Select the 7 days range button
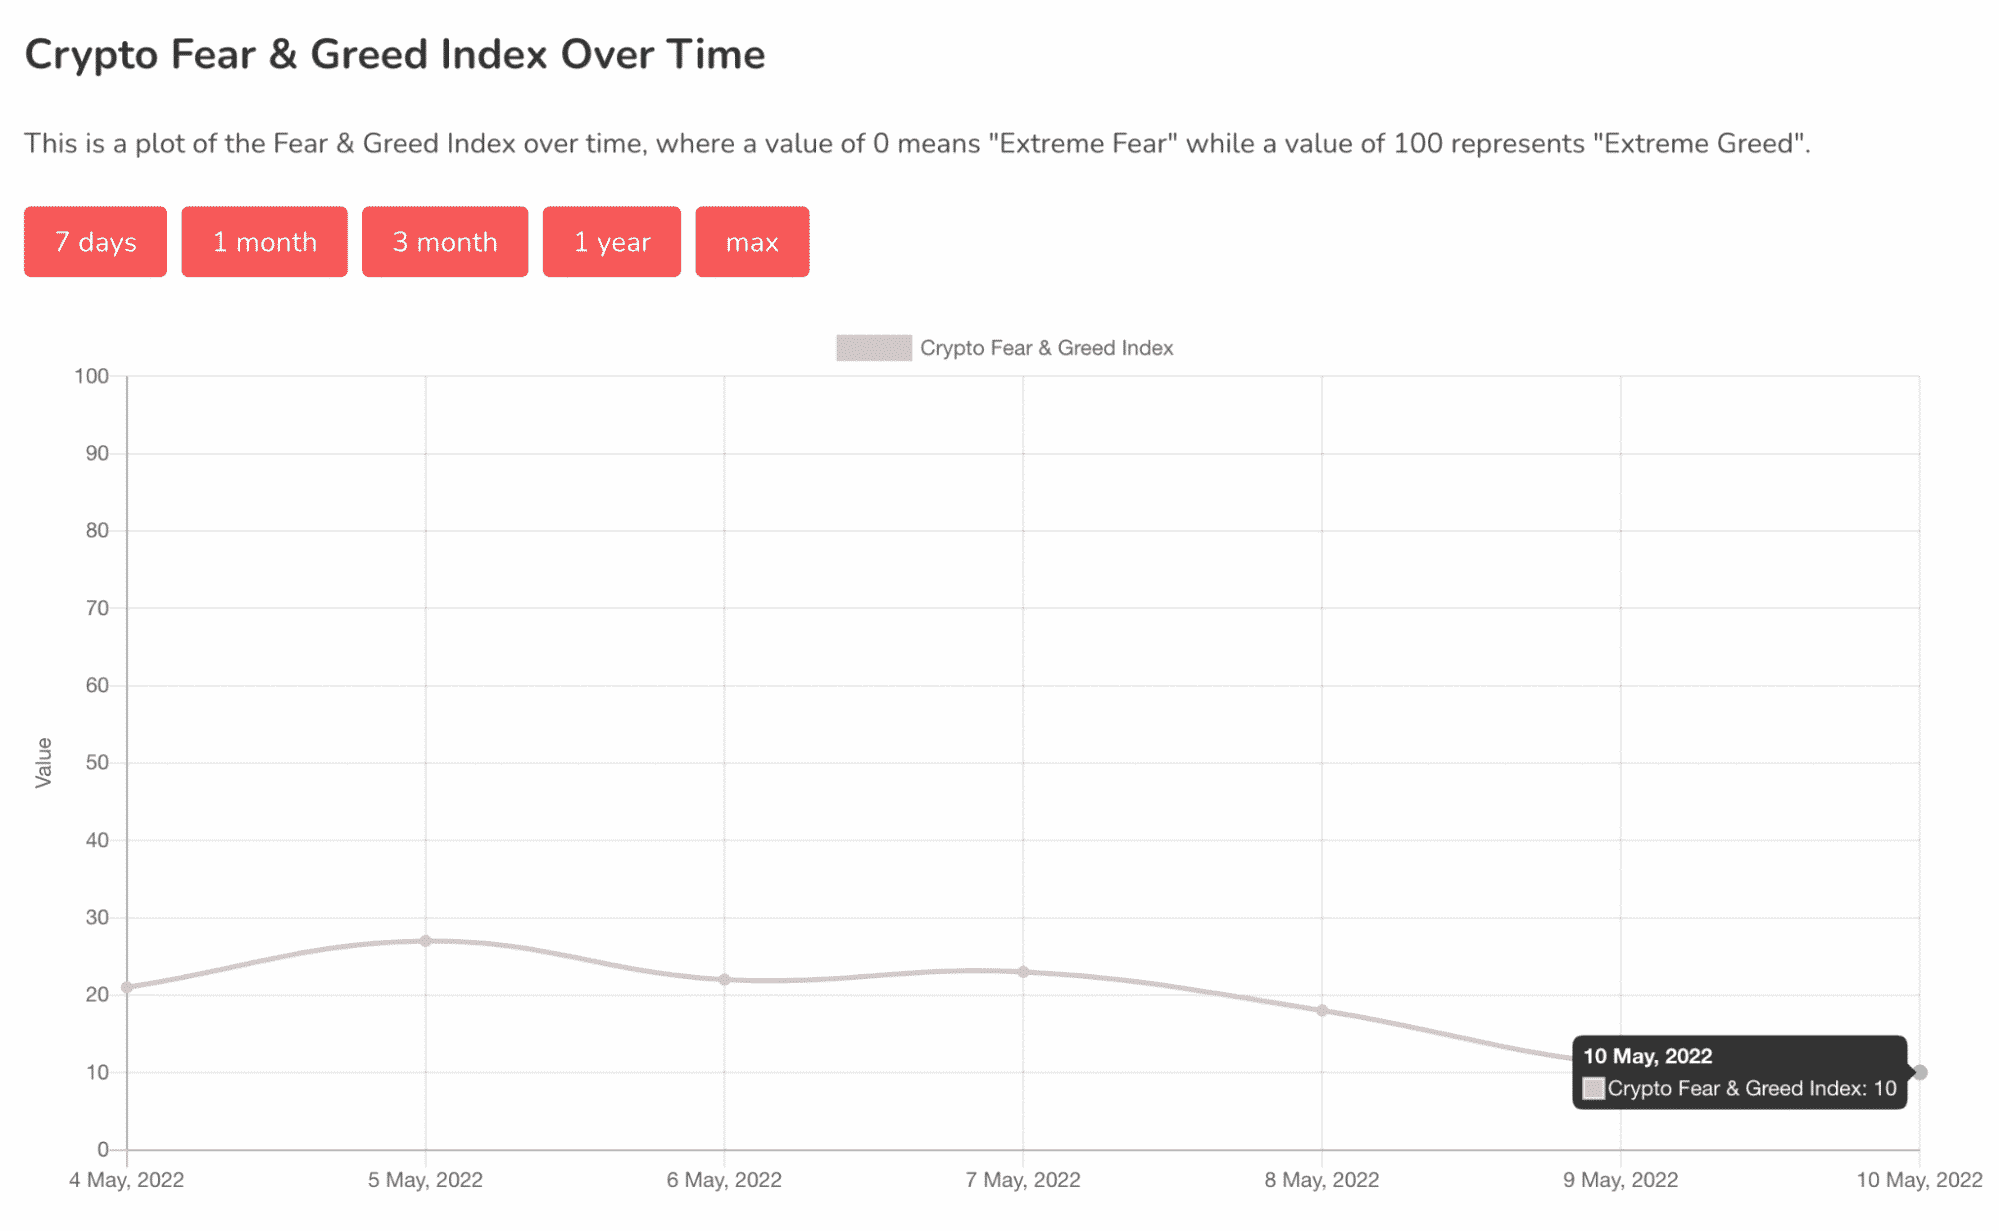 (x=95, y=242)
